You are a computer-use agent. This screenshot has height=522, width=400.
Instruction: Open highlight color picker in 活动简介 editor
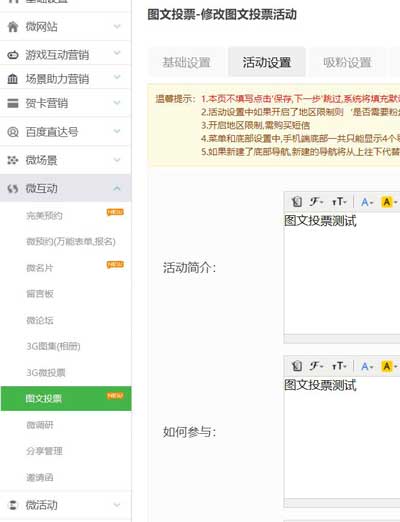point(389,202)
